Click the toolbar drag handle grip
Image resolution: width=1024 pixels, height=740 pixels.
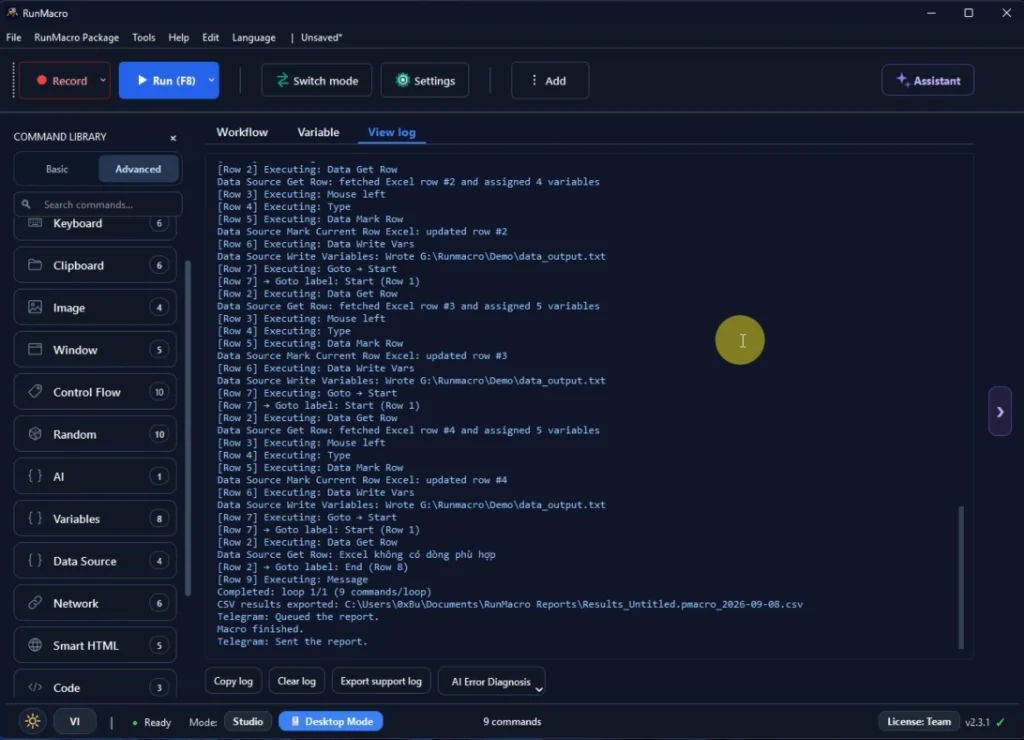pos(13,80)
